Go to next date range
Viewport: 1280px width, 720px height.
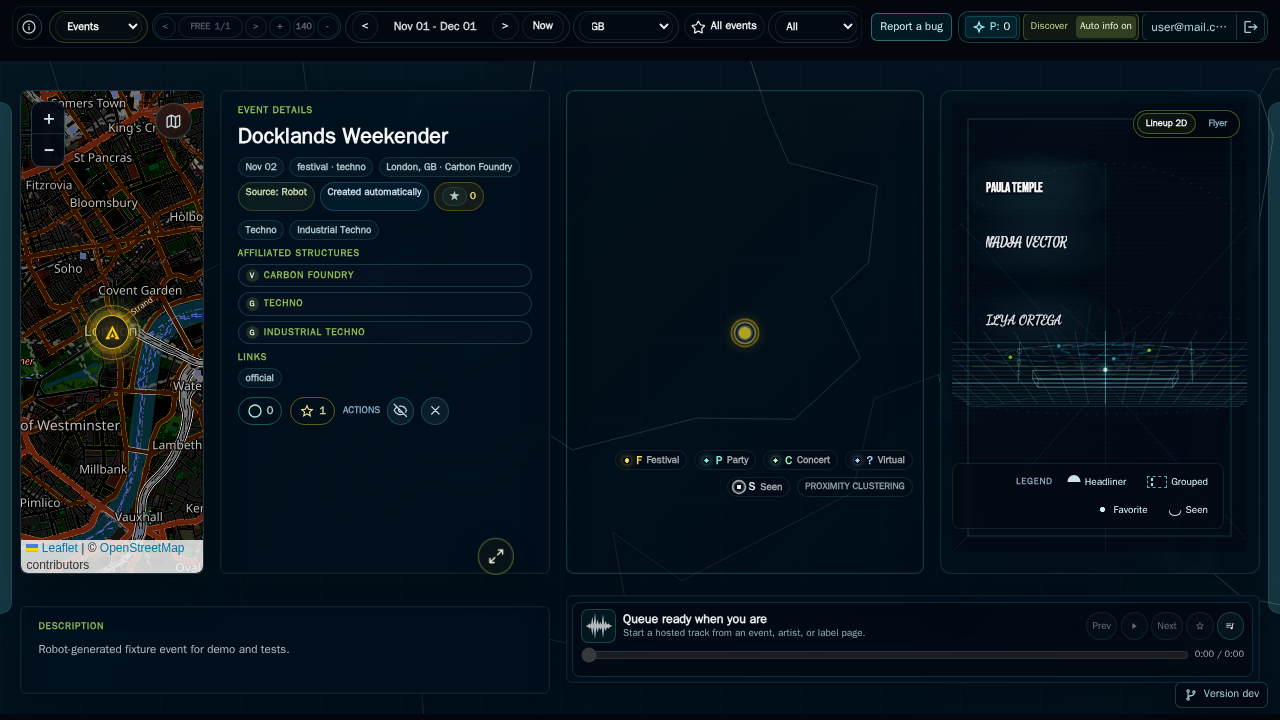505,26
